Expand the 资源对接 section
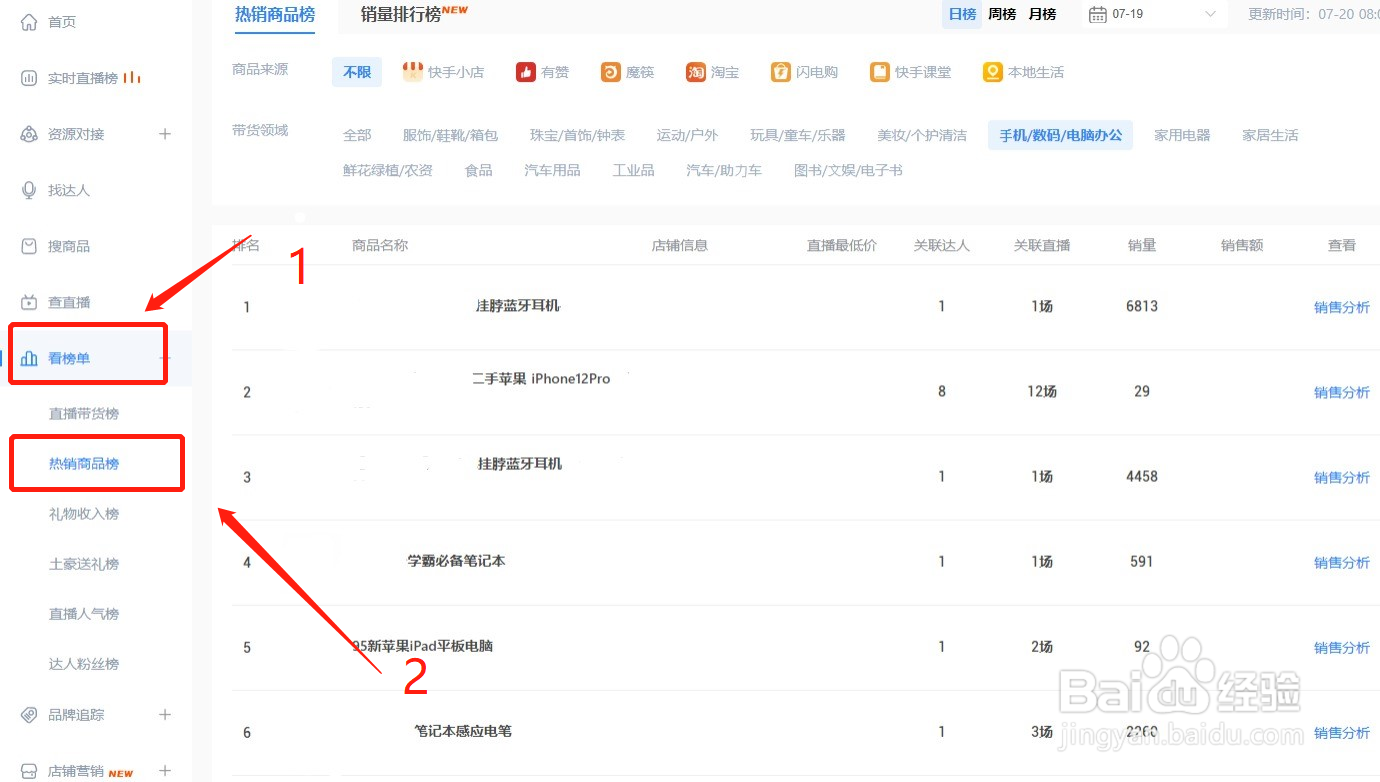1380x782 pixels. [x=165, y=133]
